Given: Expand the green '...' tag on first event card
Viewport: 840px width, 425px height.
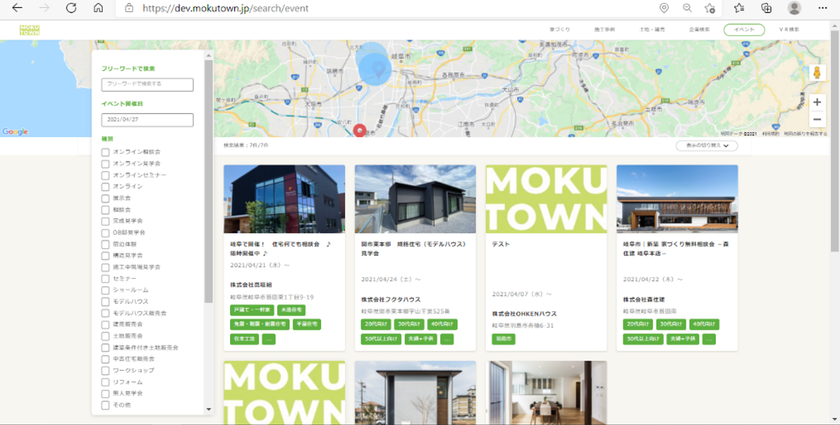Looking at the screenshot, I should point(269,339).
